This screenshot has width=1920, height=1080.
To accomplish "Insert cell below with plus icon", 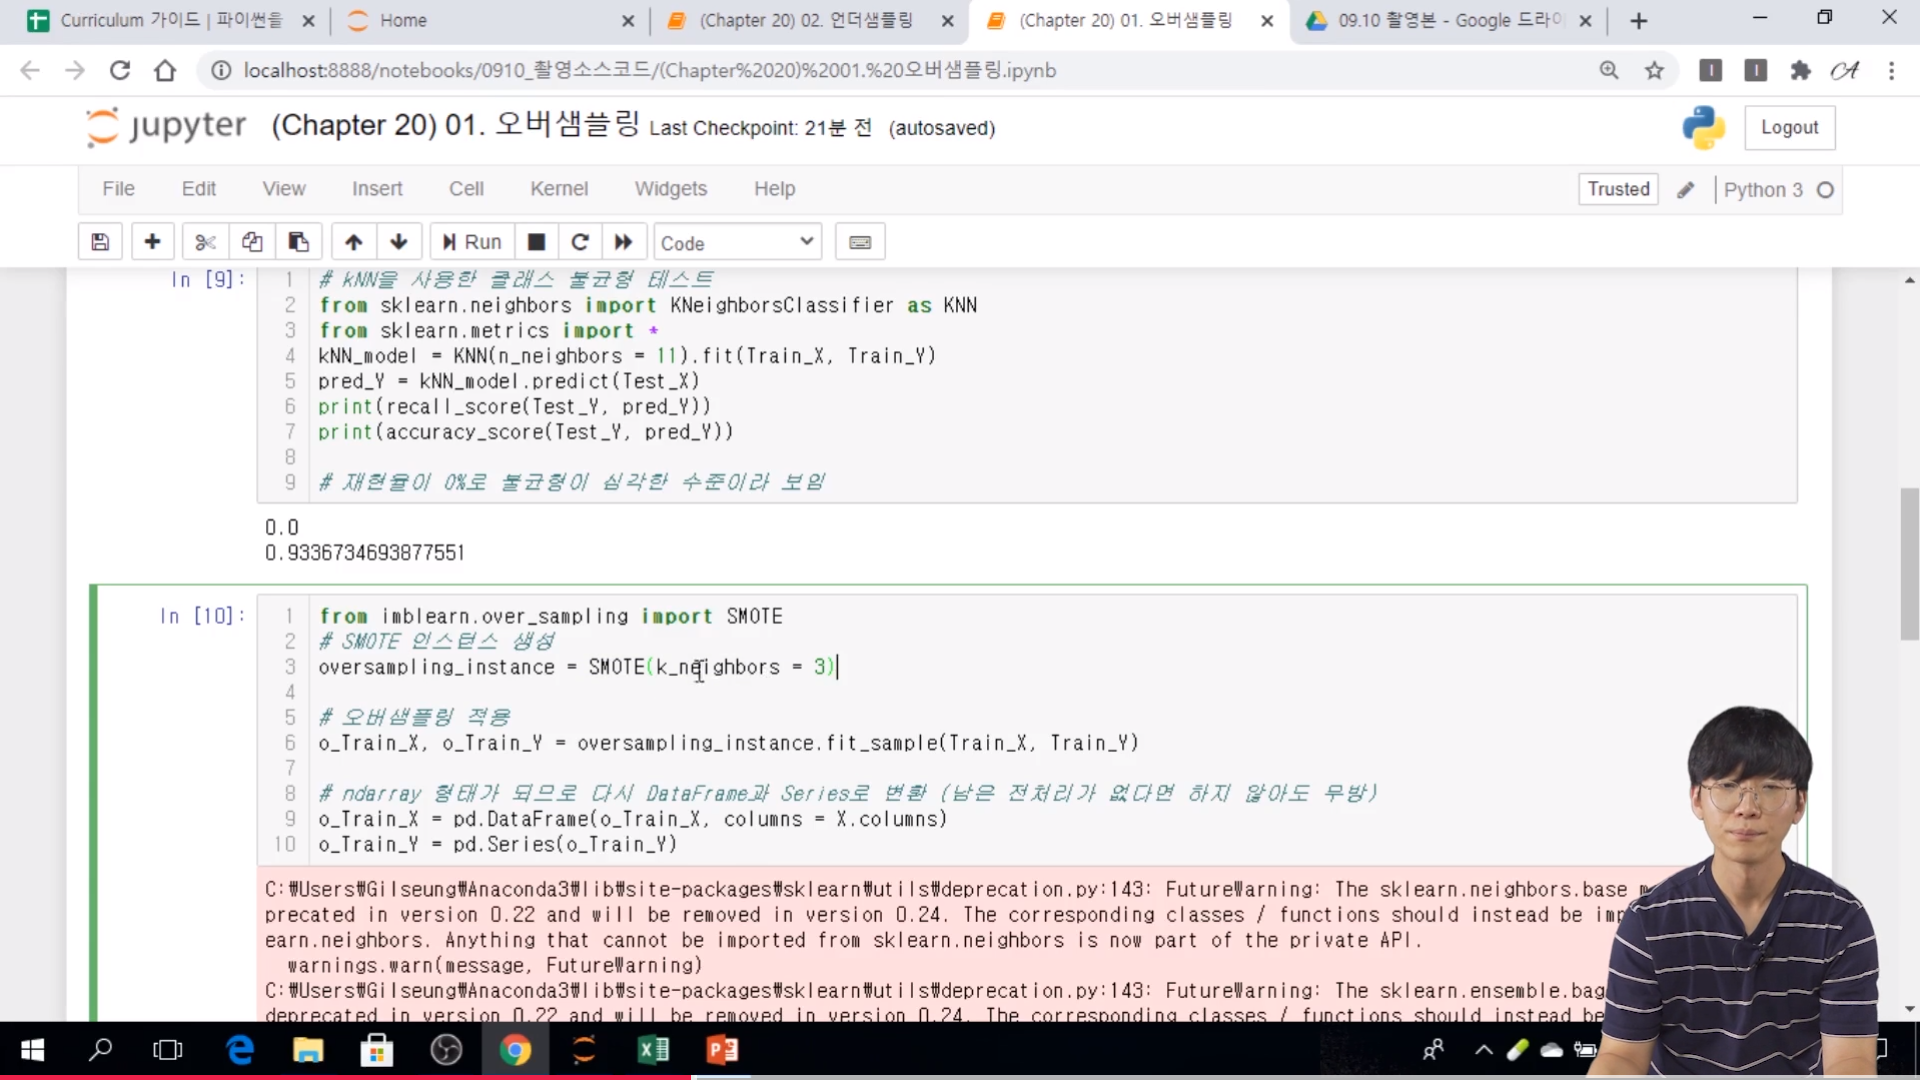I will (x=152, y=242).
